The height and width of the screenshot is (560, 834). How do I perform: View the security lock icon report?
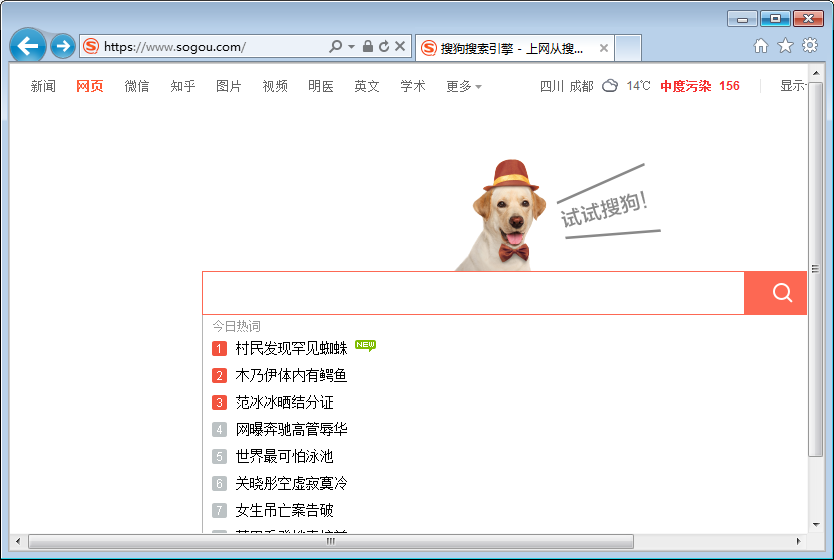click(x=368, y=46)
